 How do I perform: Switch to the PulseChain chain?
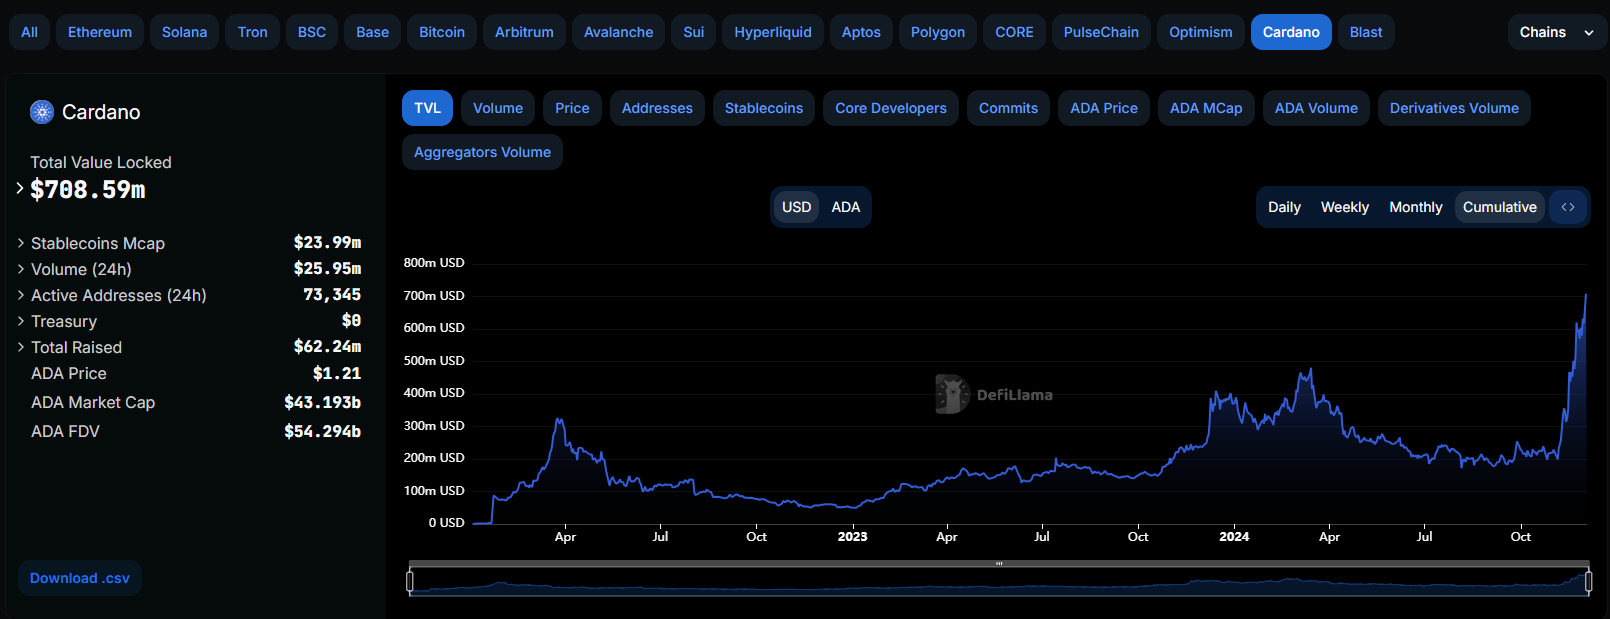tap(1101, 32)
